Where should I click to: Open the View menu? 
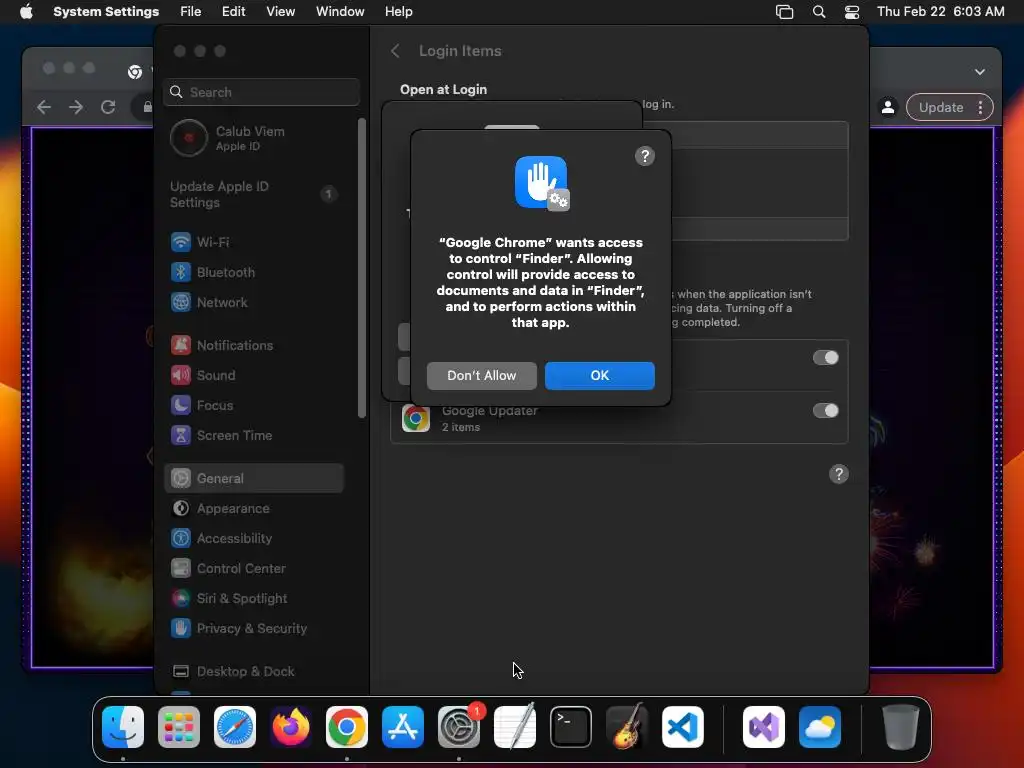click(281, 12)
